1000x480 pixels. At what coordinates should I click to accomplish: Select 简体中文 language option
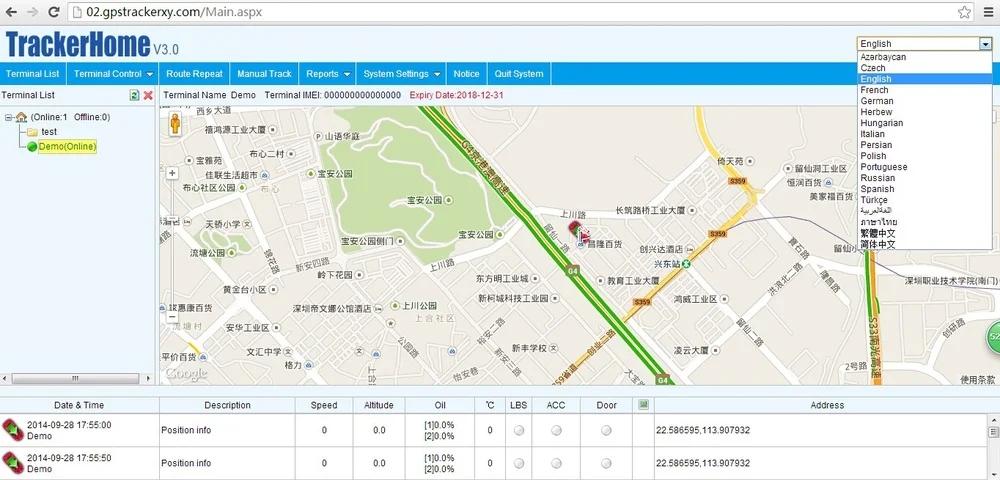[x=924, y=244]
